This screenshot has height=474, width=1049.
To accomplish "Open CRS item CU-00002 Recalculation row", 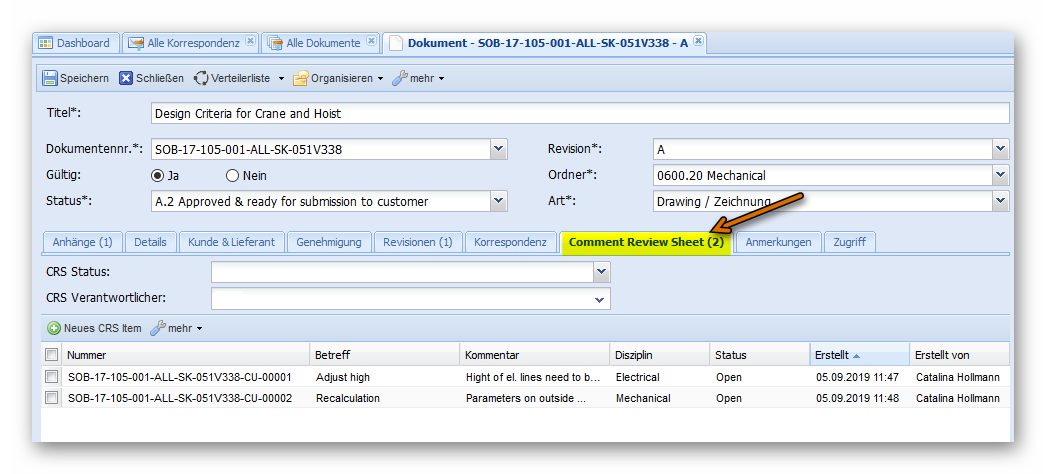I will (348, 398).
